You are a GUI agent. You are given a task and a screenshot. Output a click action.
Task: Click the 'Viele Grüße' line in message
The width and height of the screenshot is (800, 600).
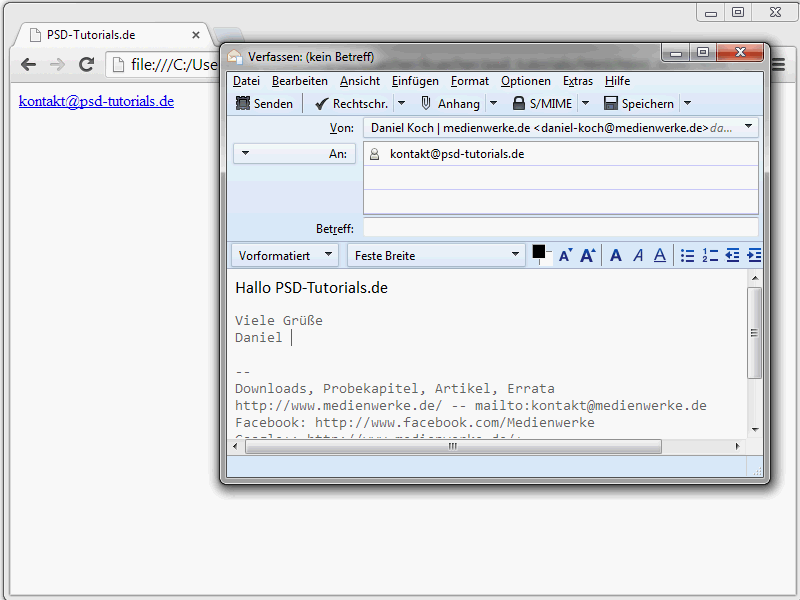click(279, 320)
